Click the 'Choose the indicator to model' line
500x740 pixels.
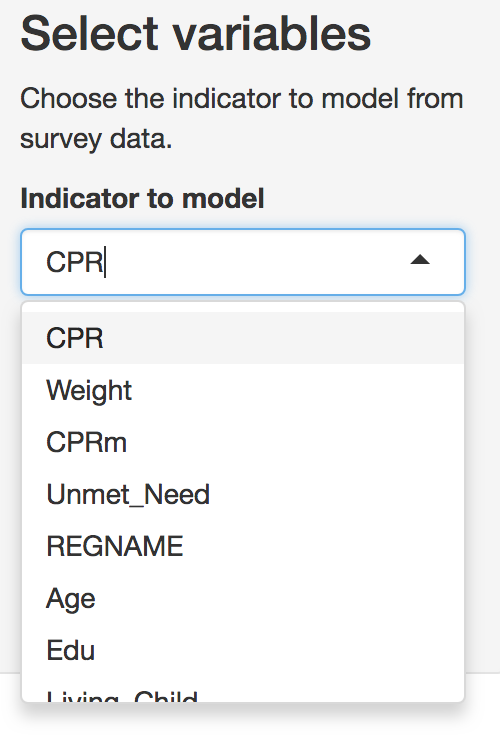click(x=242, y=99)
